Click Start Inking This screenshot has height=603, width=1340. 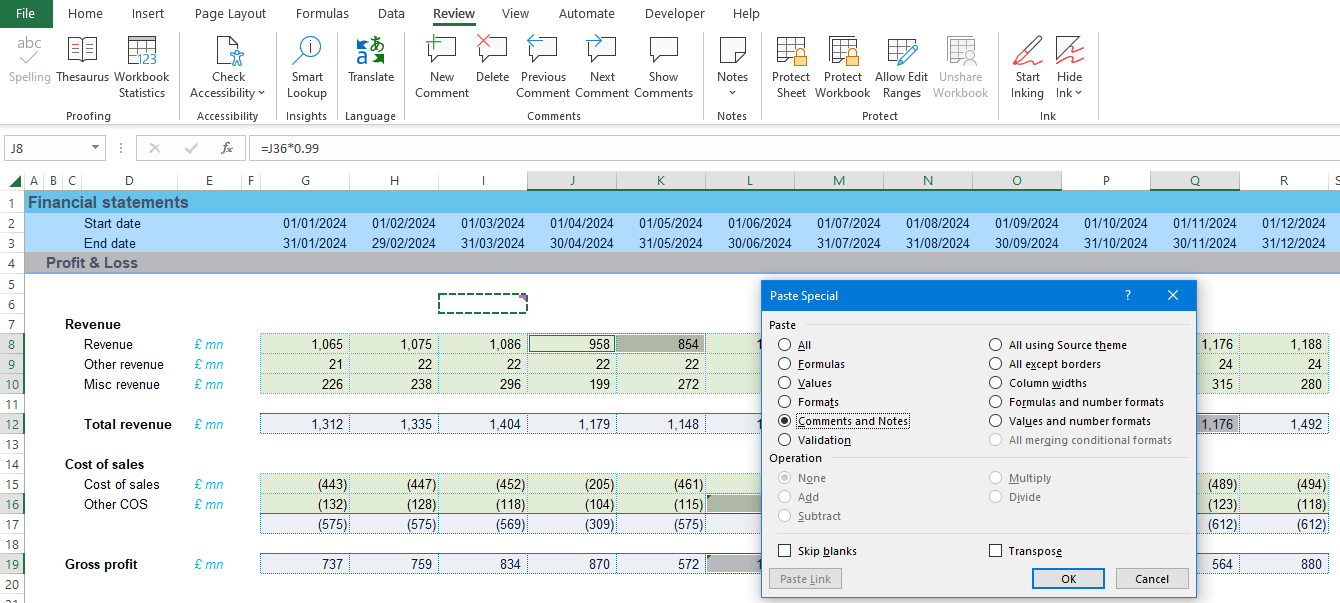pos(1027,60)
